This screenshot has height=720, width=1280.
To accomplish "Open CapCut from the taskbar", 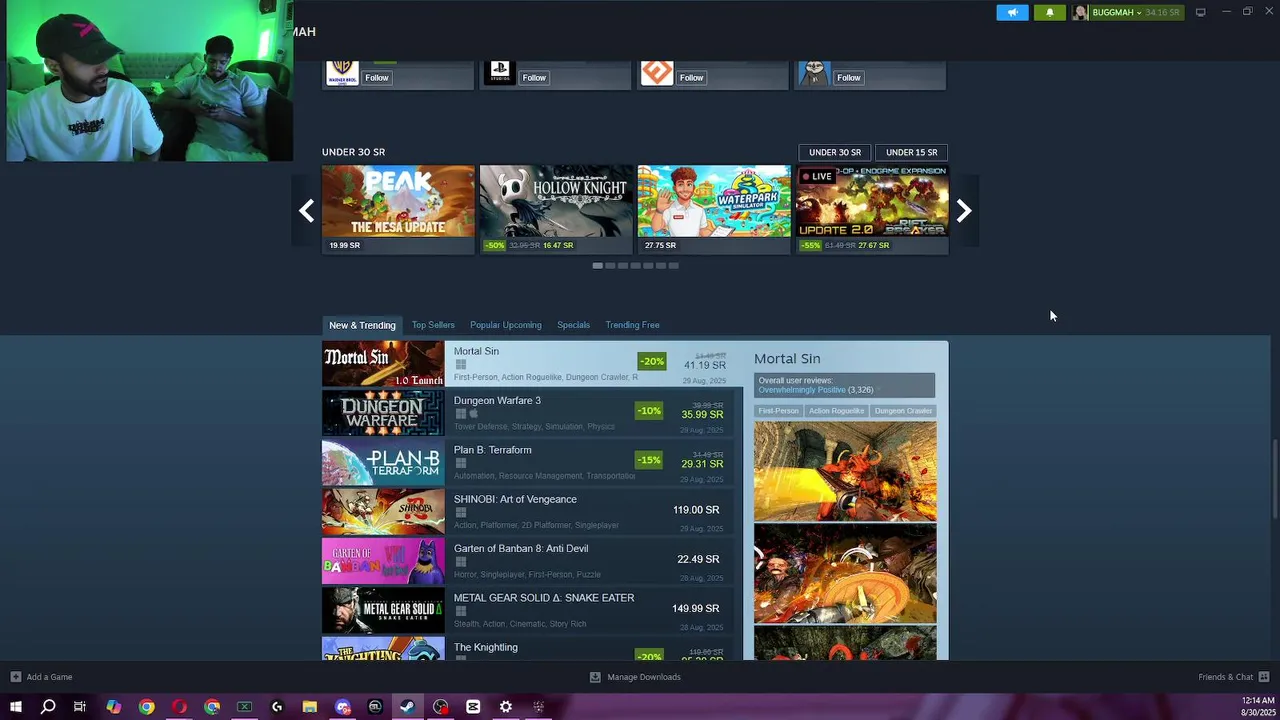I will [473, 707].
